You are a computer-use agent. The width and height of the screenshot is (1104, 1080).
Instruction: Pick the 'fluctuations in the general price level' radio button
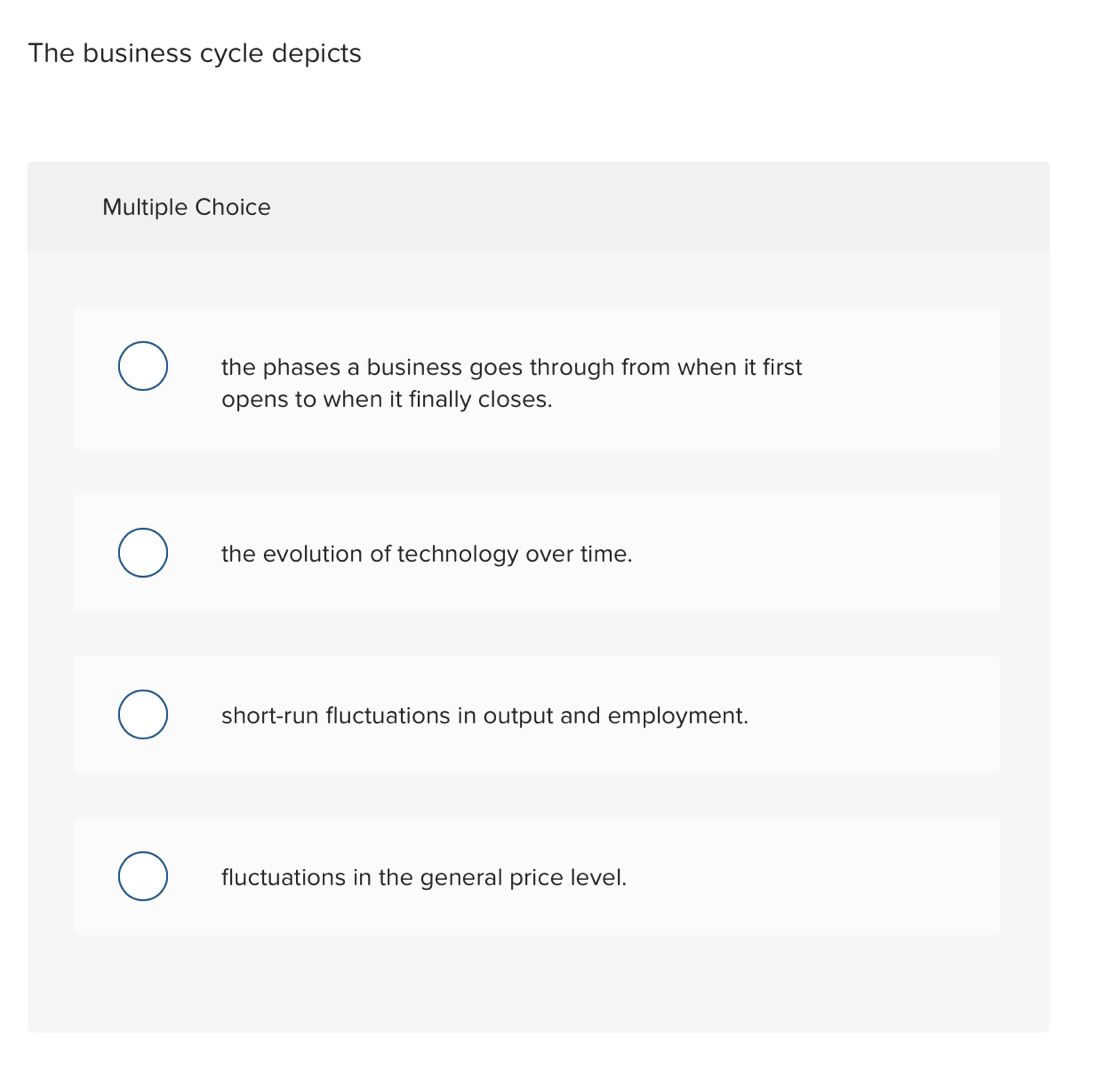[x=143, y=876]
